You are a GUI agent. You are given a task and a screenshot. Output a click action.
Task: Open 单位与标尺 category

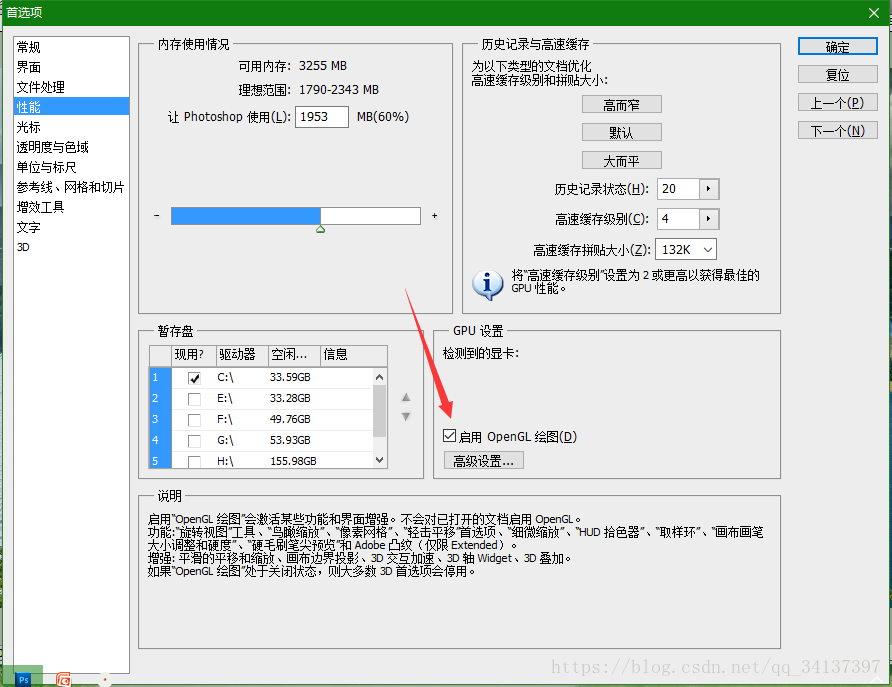point(71,167)
